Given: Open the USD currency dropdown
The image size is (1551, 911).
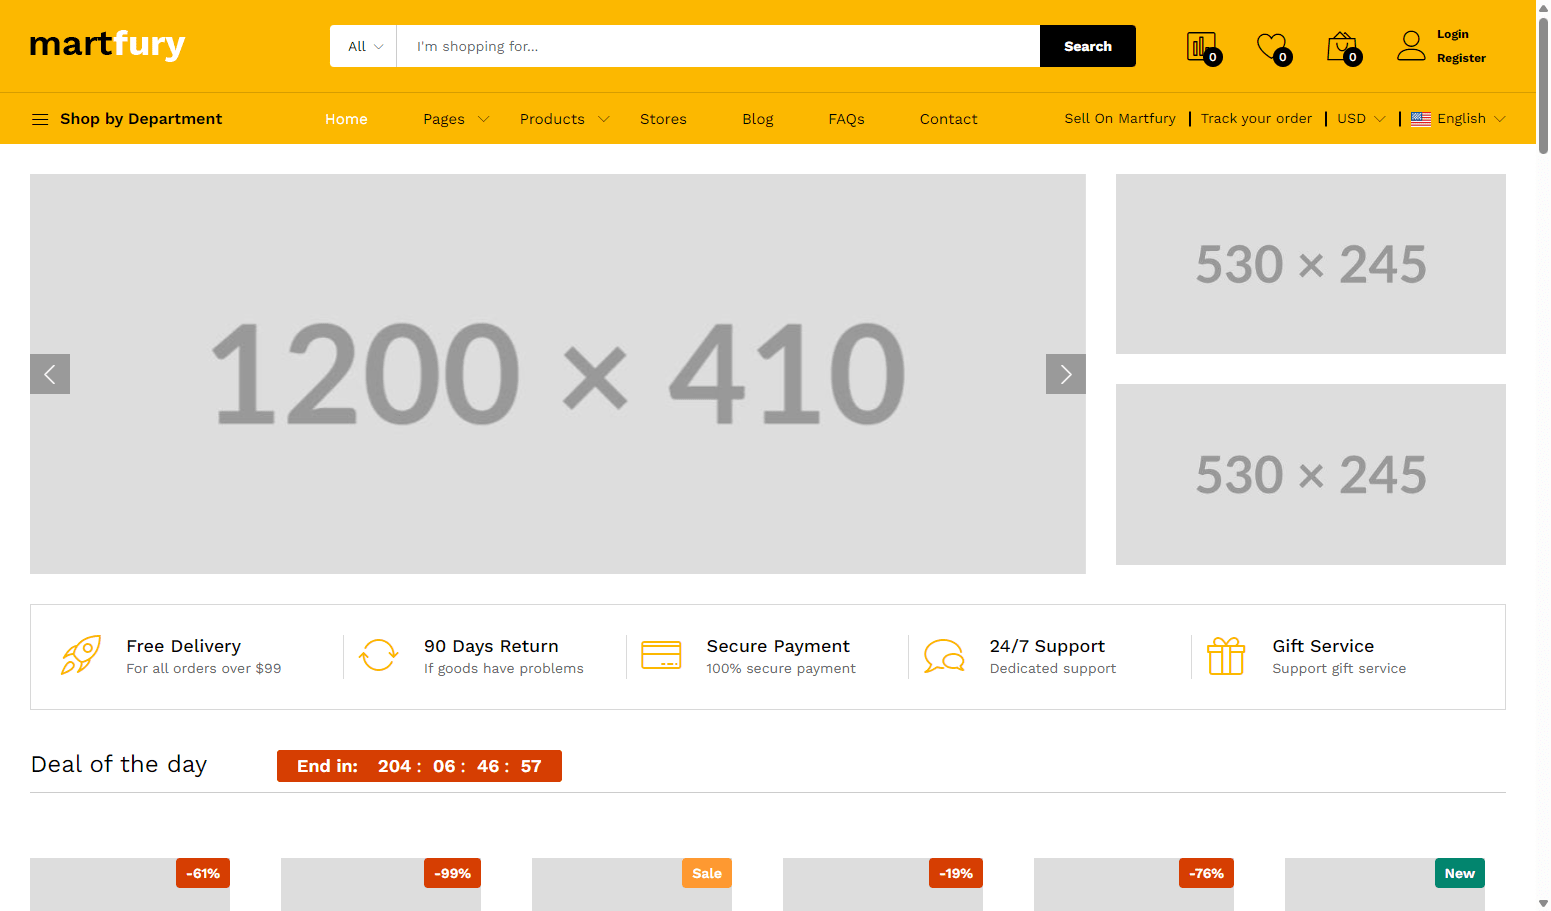Looking at the screenshot, I should tap(1361, 119).
